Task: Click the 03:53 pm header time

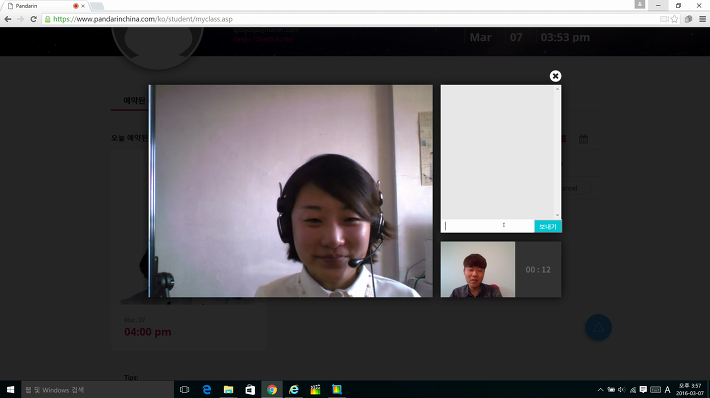Action: point(565,37)
